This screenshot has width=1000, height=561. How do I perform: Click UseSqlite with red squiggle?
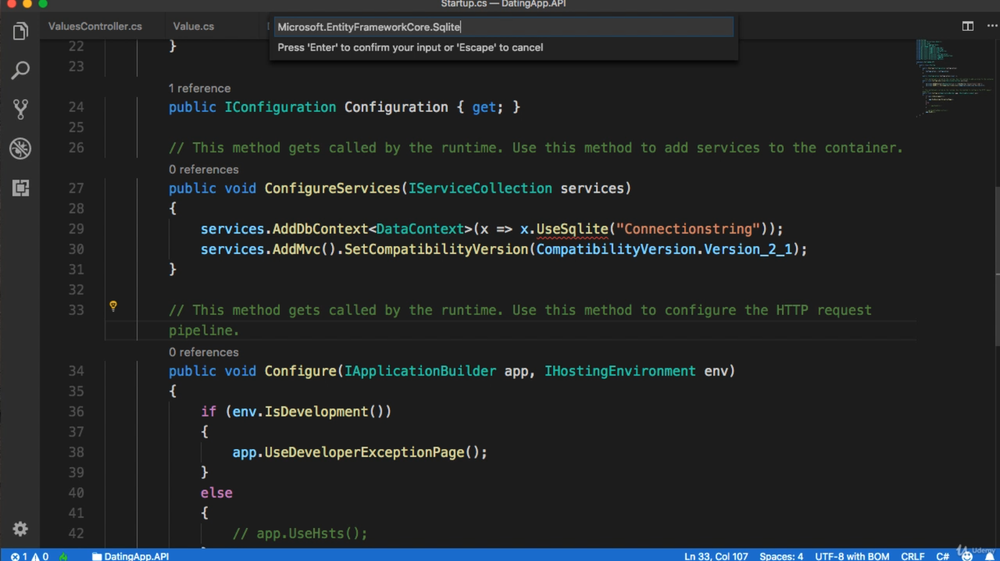(x=572, y=229)
